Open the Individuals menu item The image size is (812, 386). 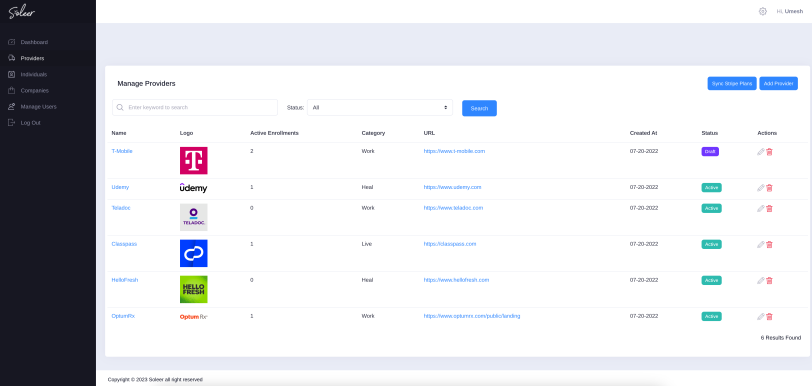coord(34,74)
